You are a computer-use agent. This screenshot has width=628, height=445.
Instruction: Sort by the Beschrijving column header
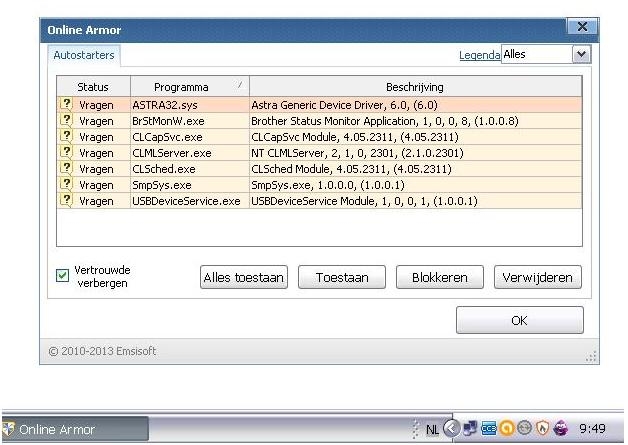(415, 87)
